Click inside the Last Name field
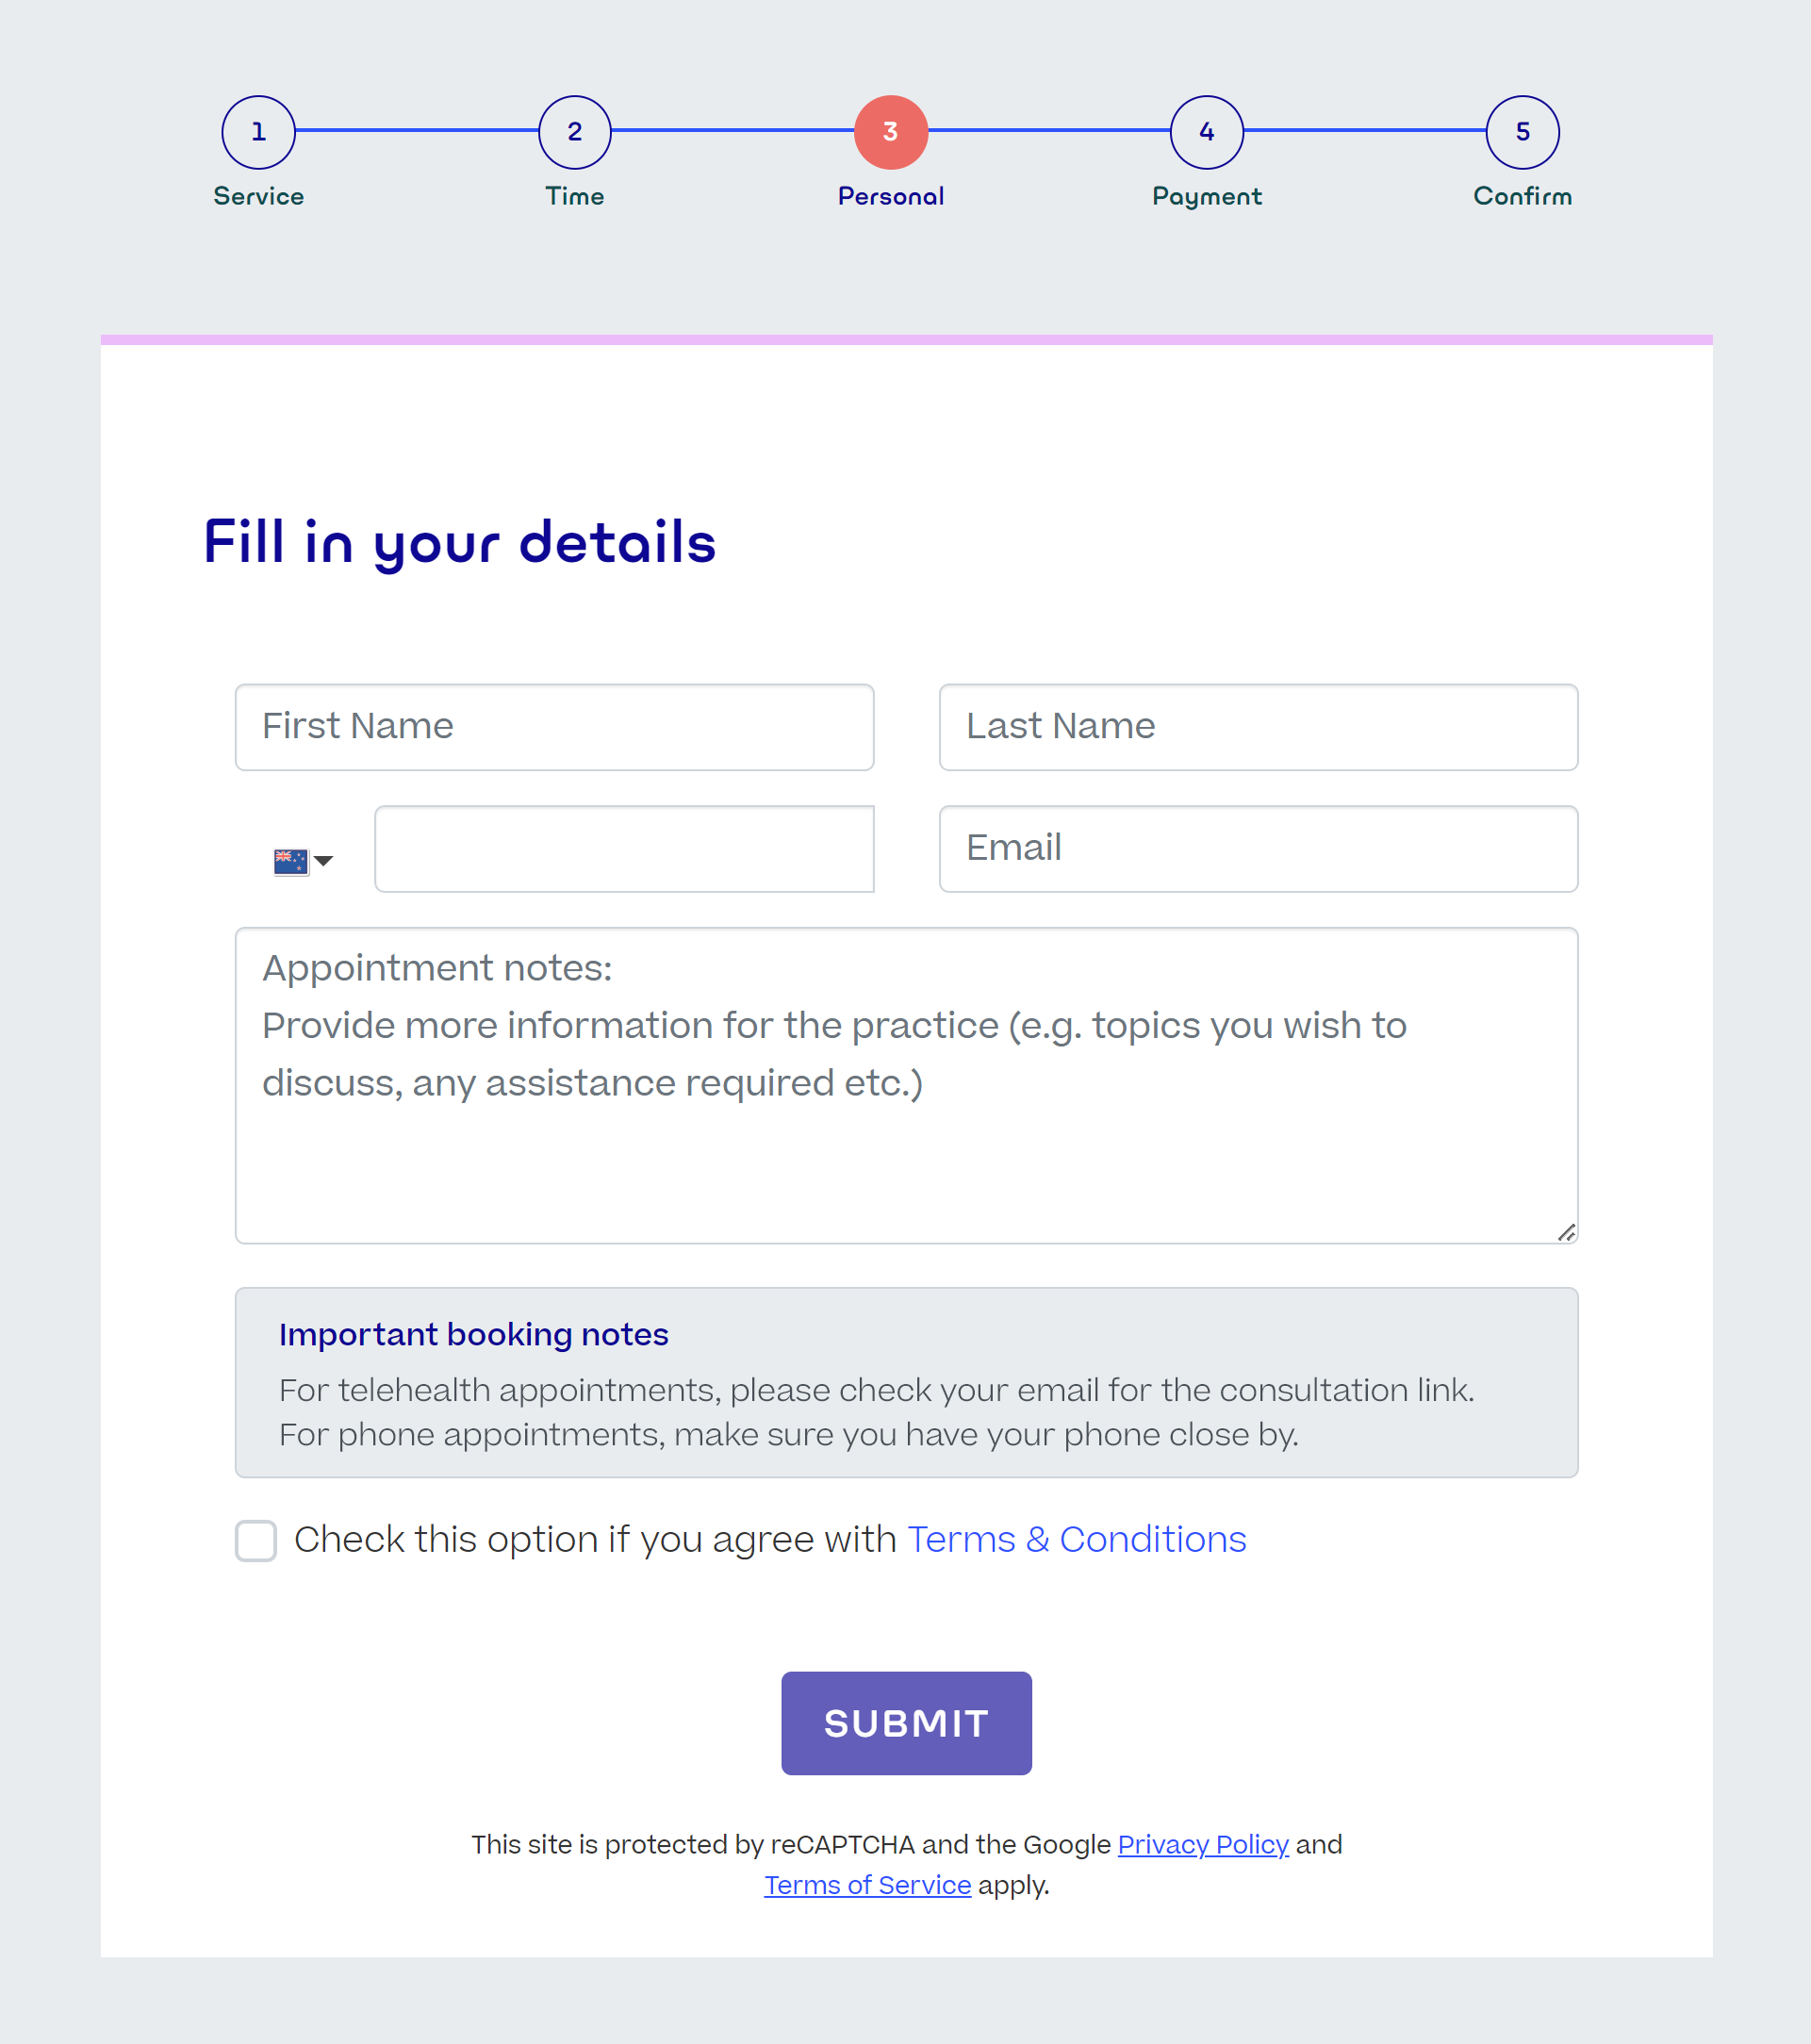 [x=1258, y=727]
